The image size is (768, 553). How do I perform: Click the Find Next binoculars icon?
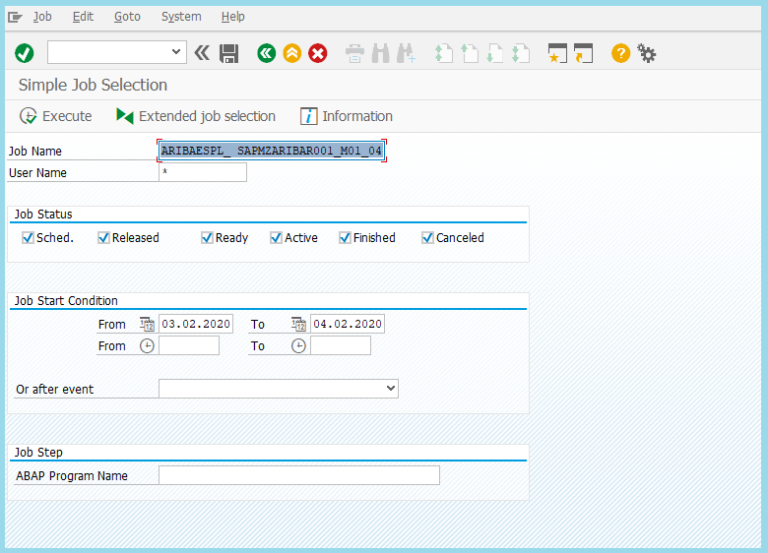click(406, 53)
